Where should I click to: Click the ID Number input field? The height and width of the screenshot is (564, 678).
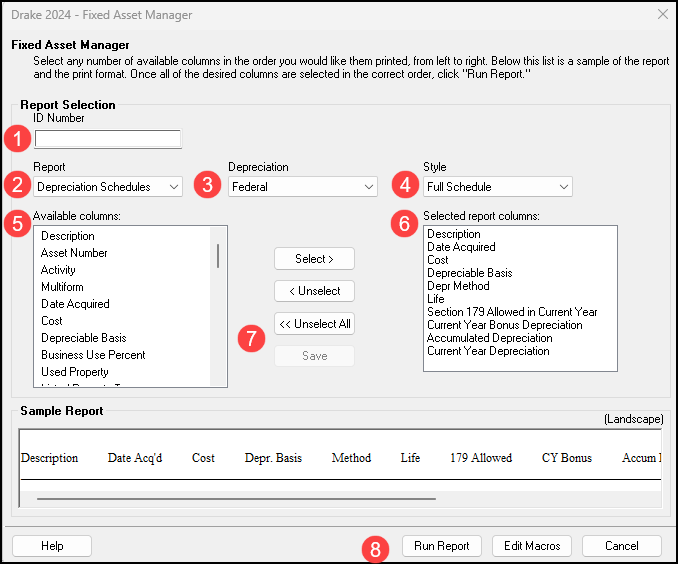point(108,139)
